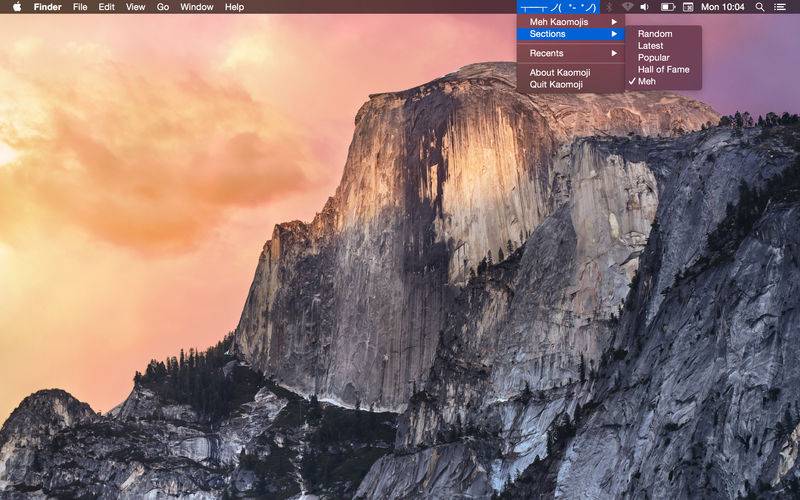Image resolution: width=800 pixels, height=500 pixels.
Task: Click the Mon 10:04 clock
Action: click(x=722, y=7)
